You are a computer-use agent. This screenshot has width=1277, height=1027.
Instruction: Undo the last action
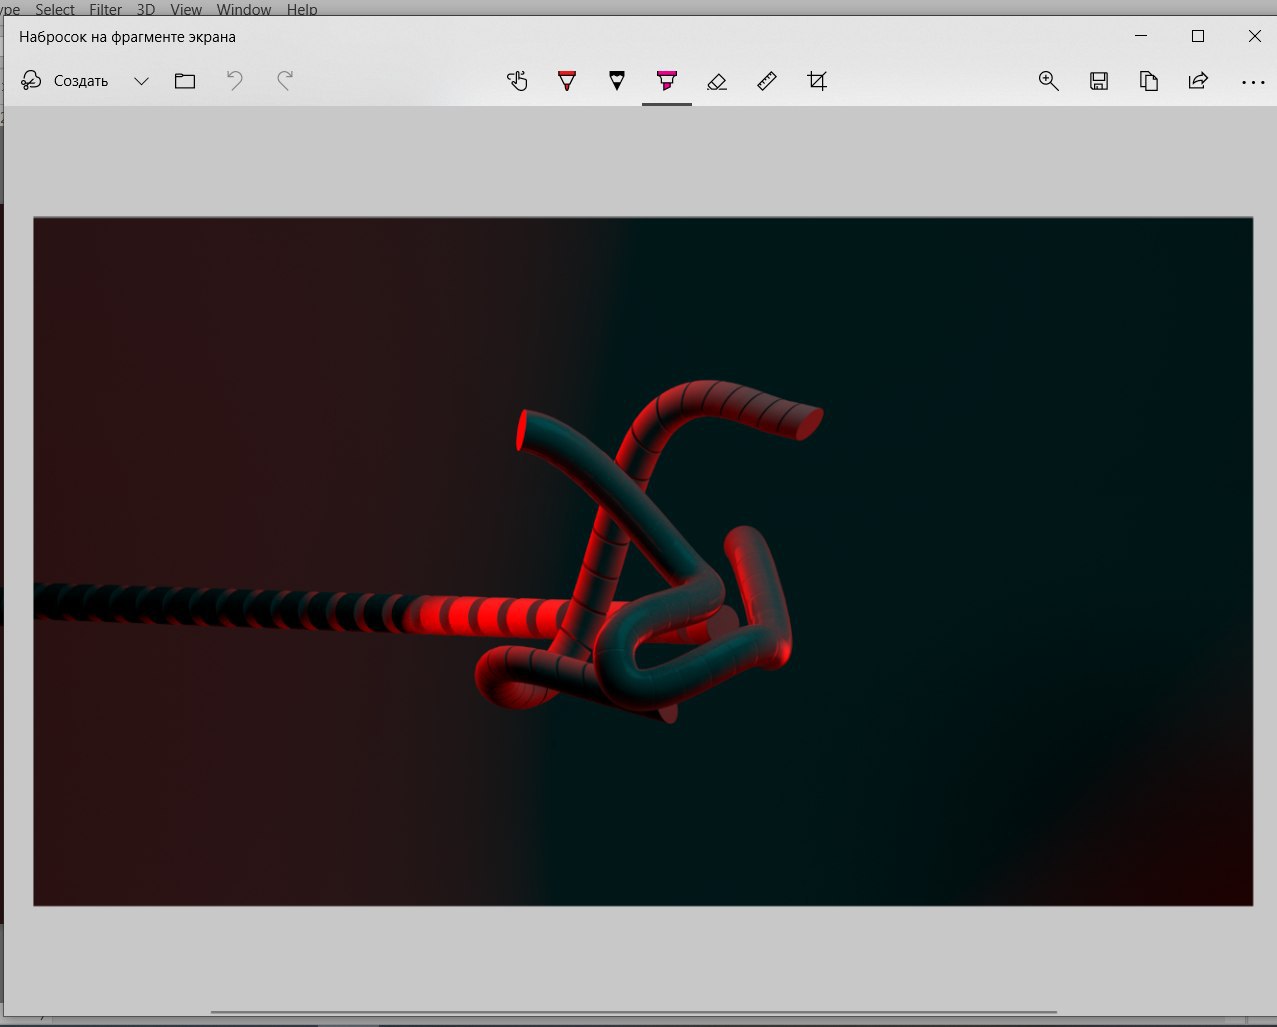(x=235, y=81)
